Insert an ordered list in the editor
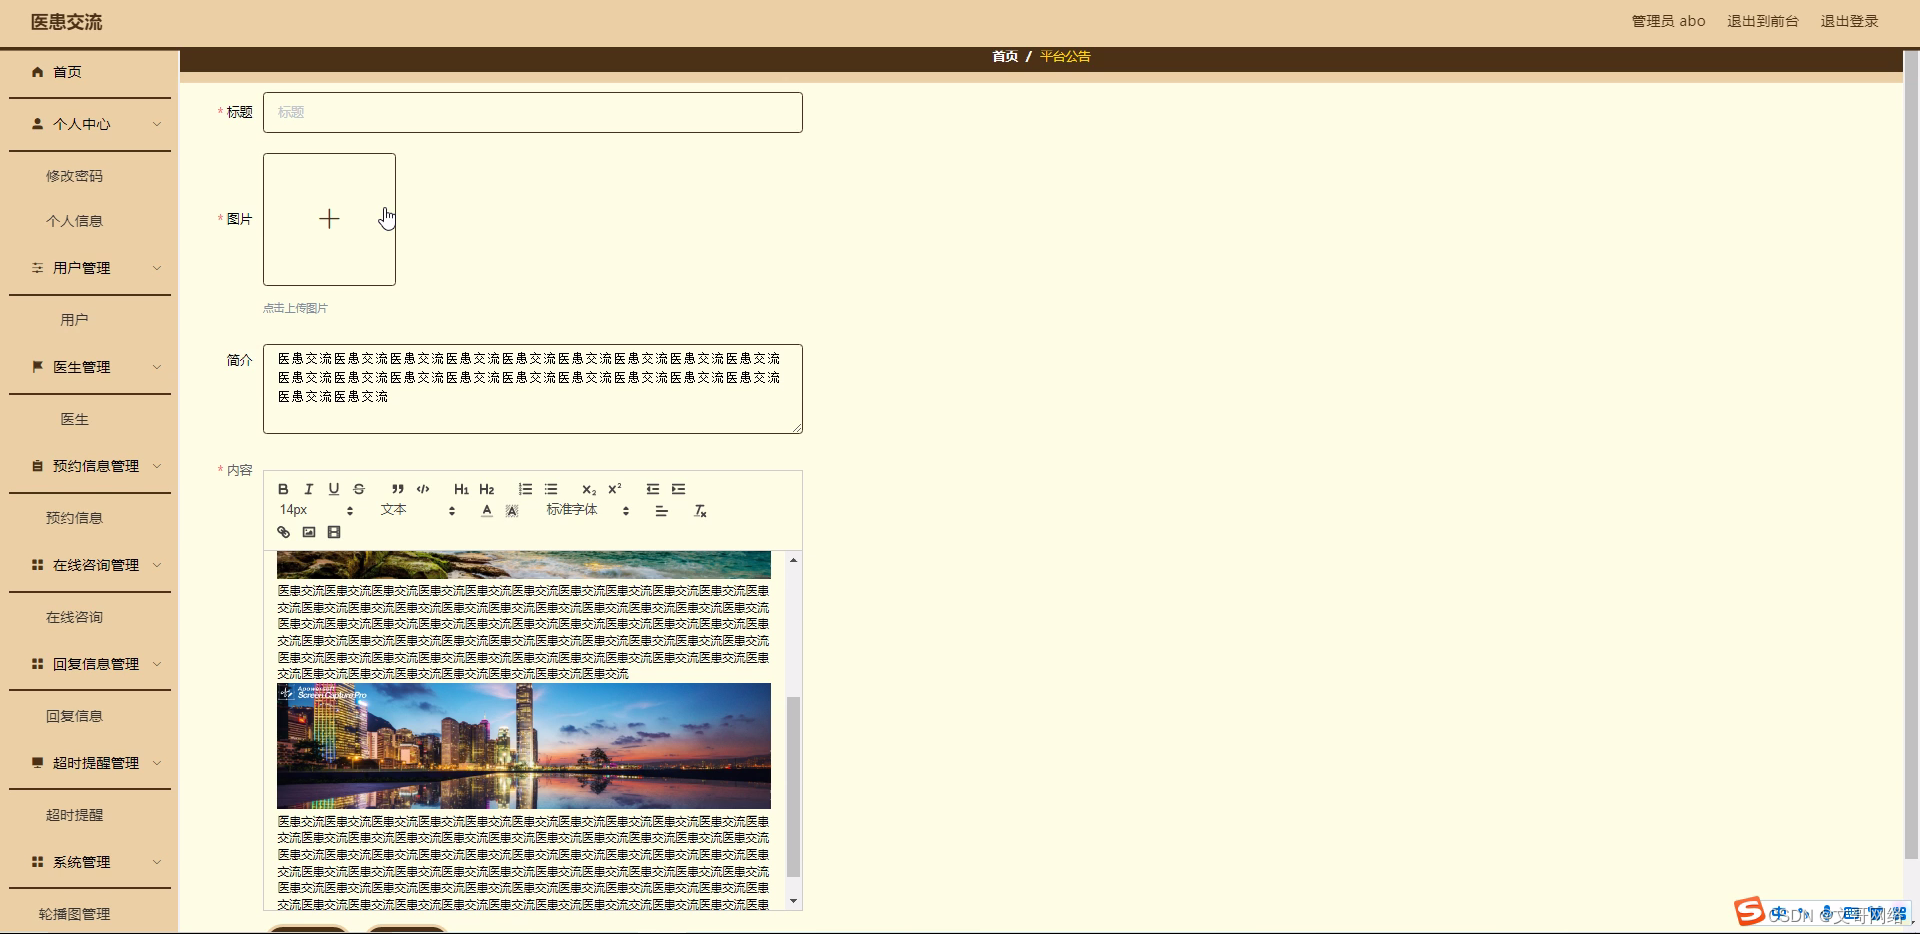The width and height of the screenshot is (1920, 934). click(x=525, y=489)
